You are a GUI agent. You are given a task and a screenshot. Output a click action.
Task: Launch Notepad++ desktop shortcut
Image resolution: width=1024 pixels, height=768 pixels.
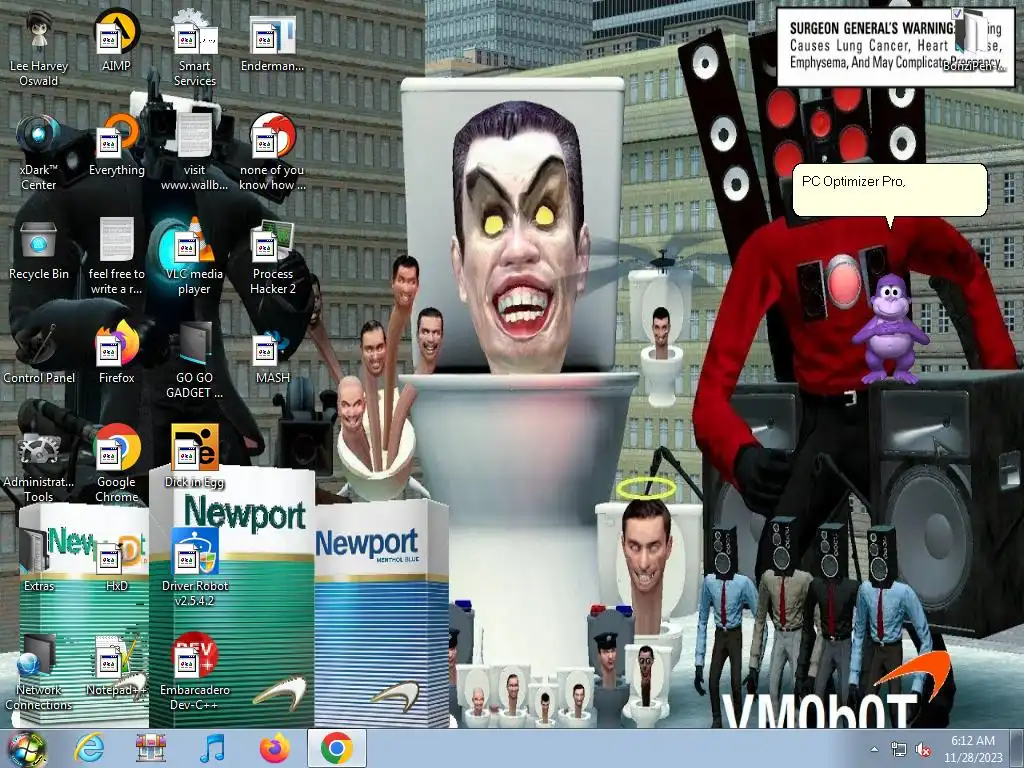[116, 665]
